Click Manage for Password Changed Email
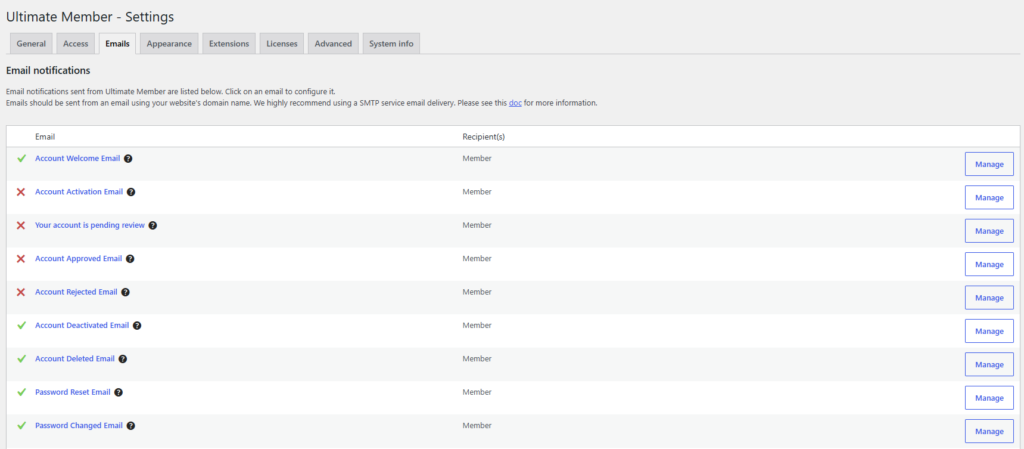Screen dimensions: 1024x449 click(989, 431)
